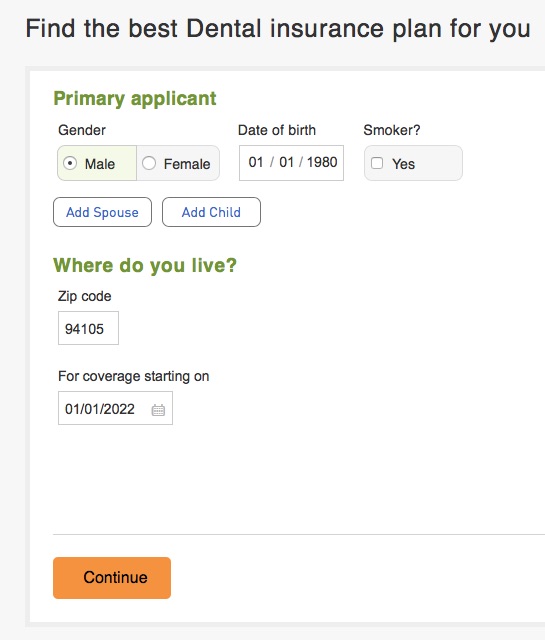Click the birth year field showing 1980
Viewport: 545px width, 640px height.
tap(322, 162)
